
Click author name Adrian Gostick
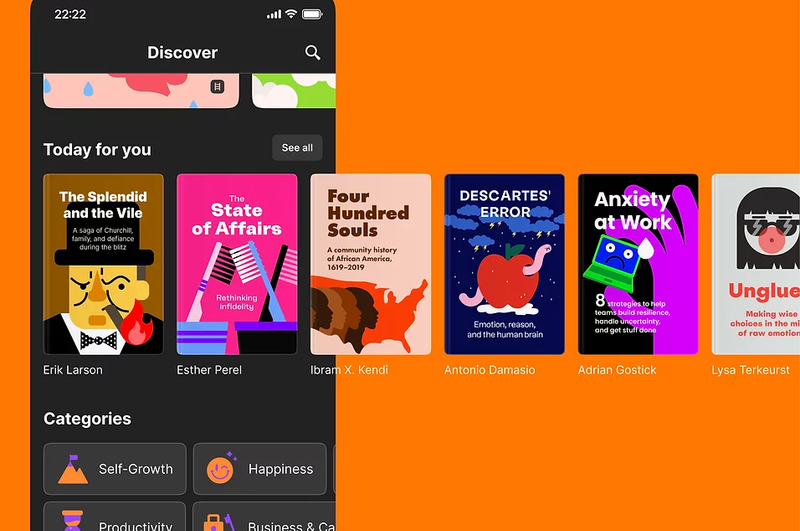617,370
